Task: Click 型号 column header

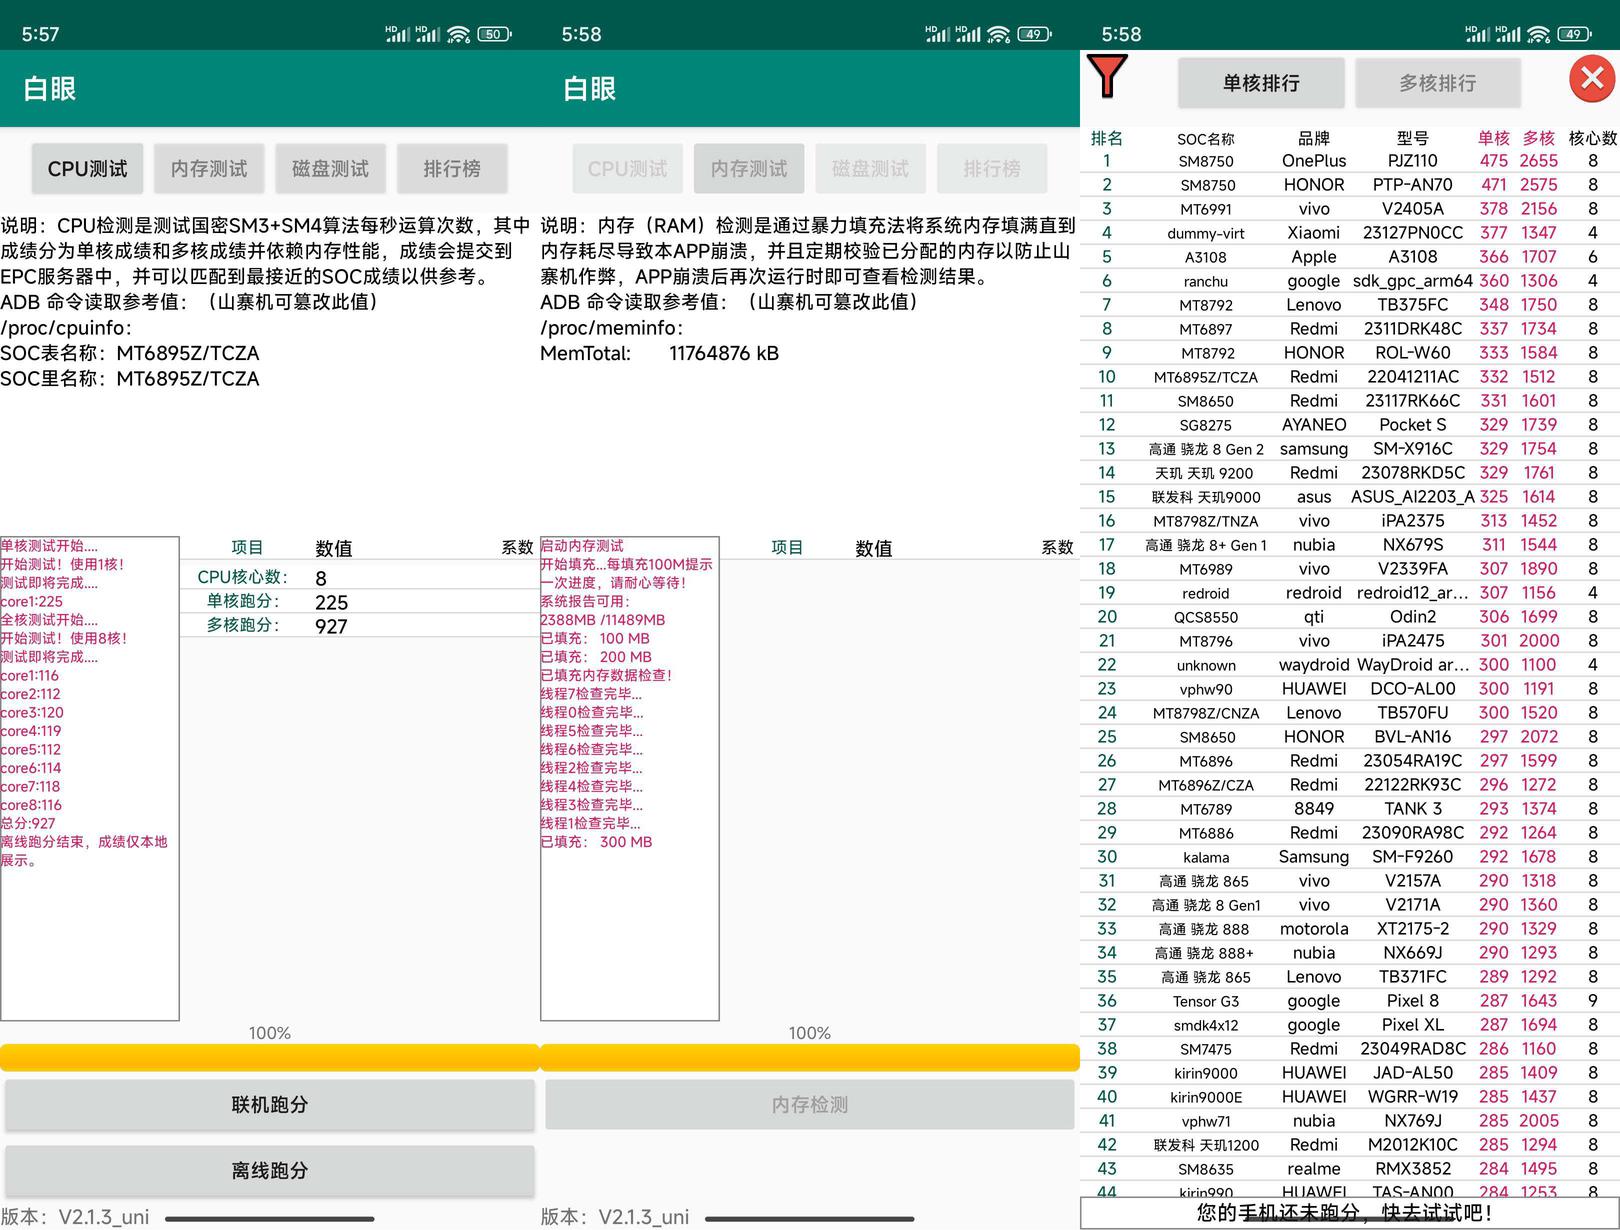Action: 1413,138
